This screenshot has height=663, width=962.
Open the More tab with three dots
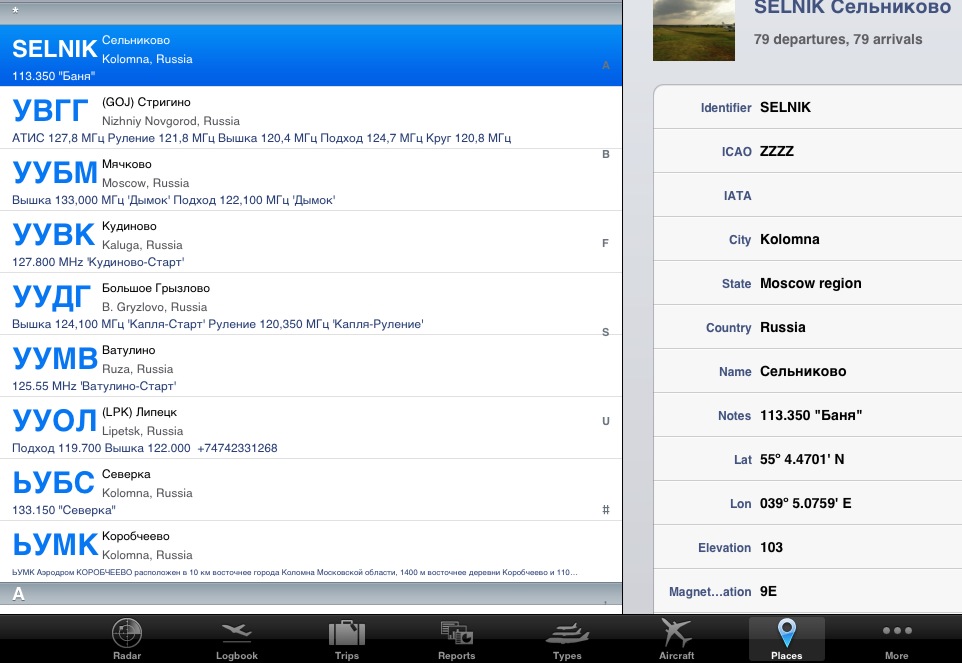pyautogui.click(x=897, y=634)
